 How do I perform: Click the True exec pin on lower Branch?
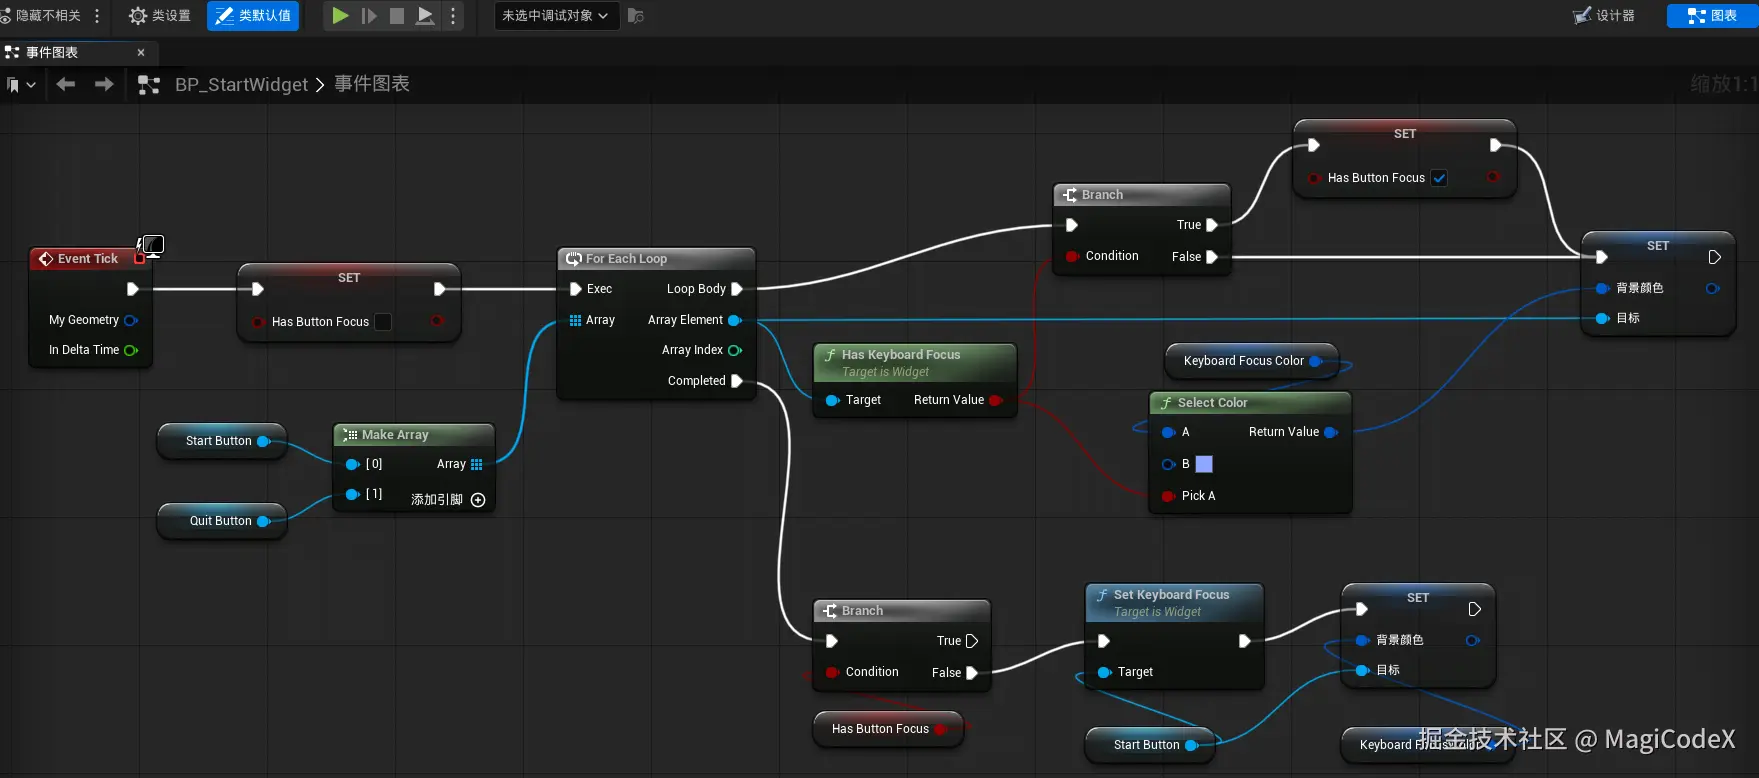(972, 641)
